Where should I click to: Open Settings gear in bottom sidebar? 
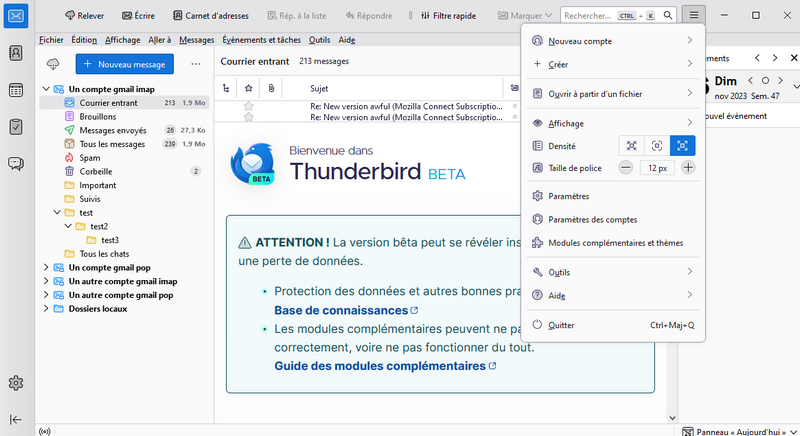16,383
